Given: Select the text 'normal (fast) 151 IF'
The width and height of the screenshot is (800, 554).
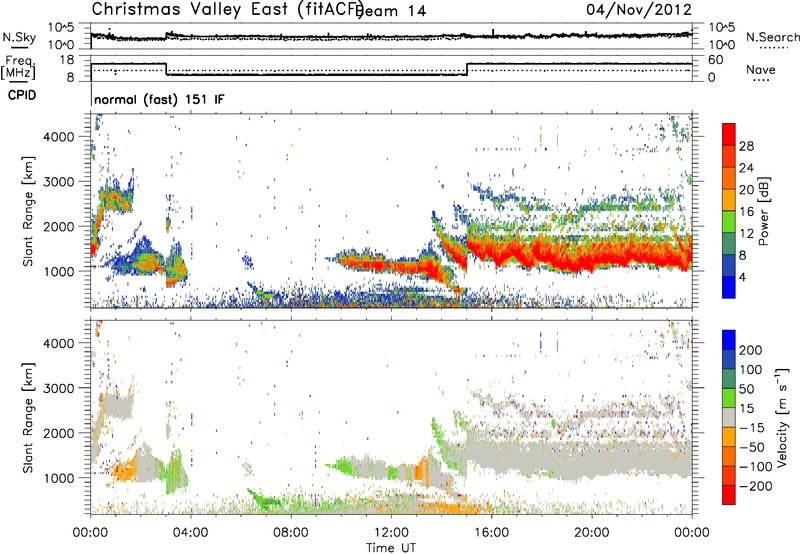Looking at the screenshot, I should pyautogui.click(x=159, y=99).
